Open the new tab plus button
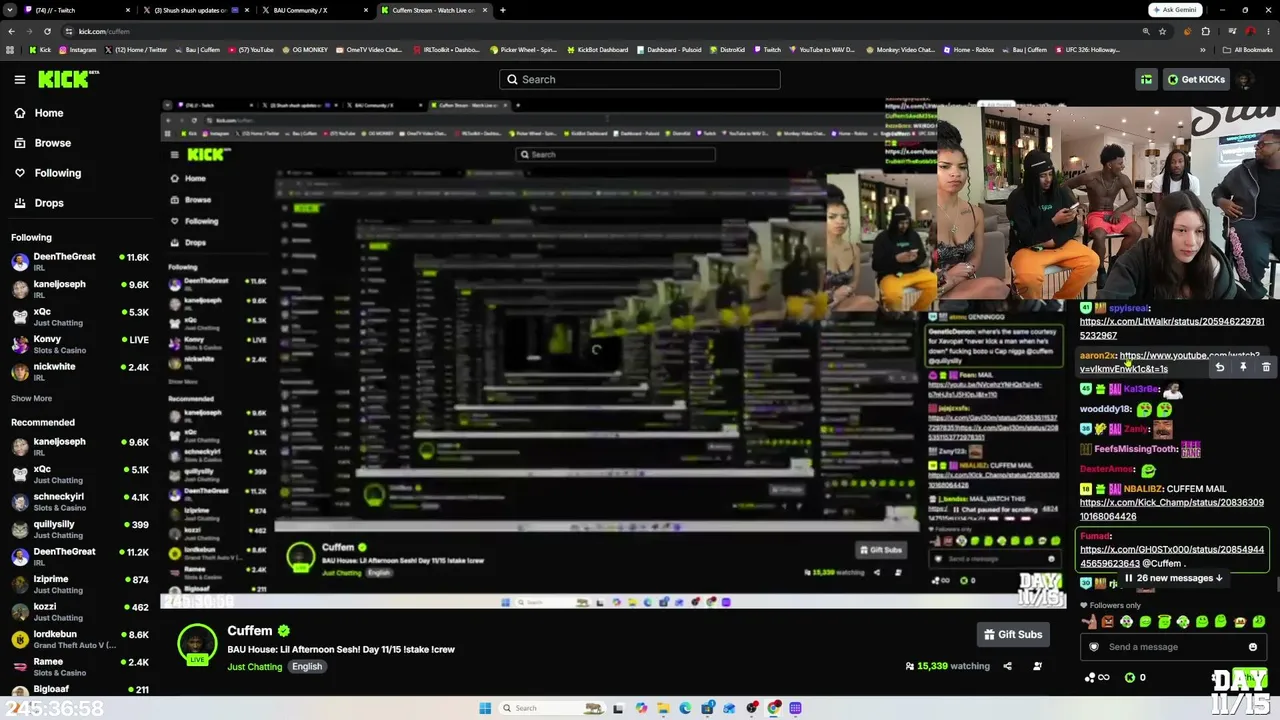Image resolution: width=1280 pixels, height=720 pixels. [502, 10]
